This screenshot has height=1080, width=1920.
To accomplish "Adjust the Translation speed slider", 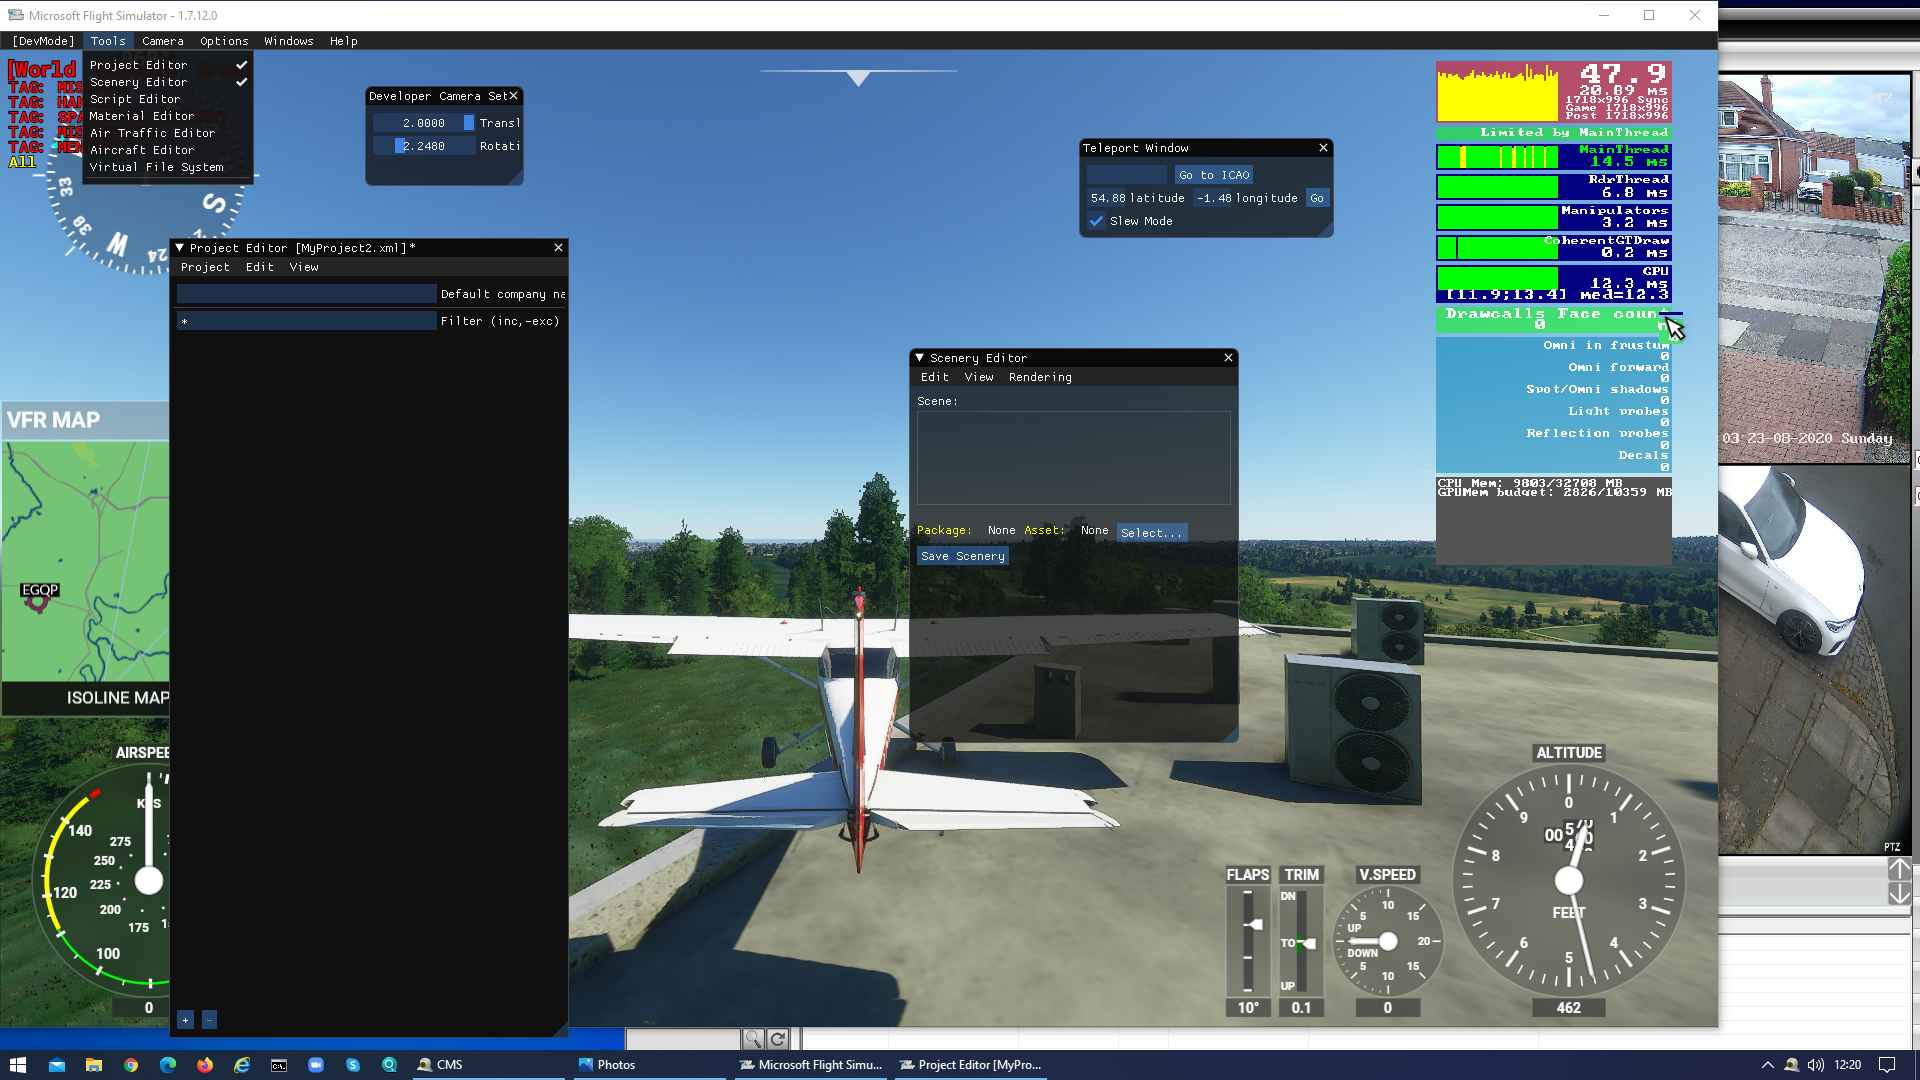I will (x=424, y=123).
